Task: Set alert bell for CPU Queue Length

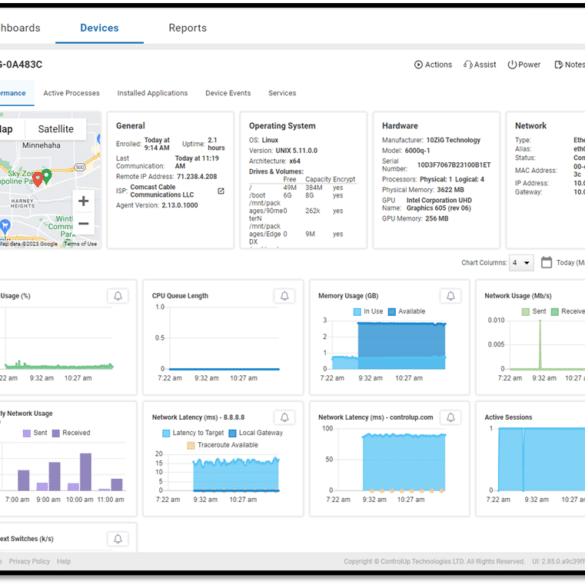Action: (284, 296)
